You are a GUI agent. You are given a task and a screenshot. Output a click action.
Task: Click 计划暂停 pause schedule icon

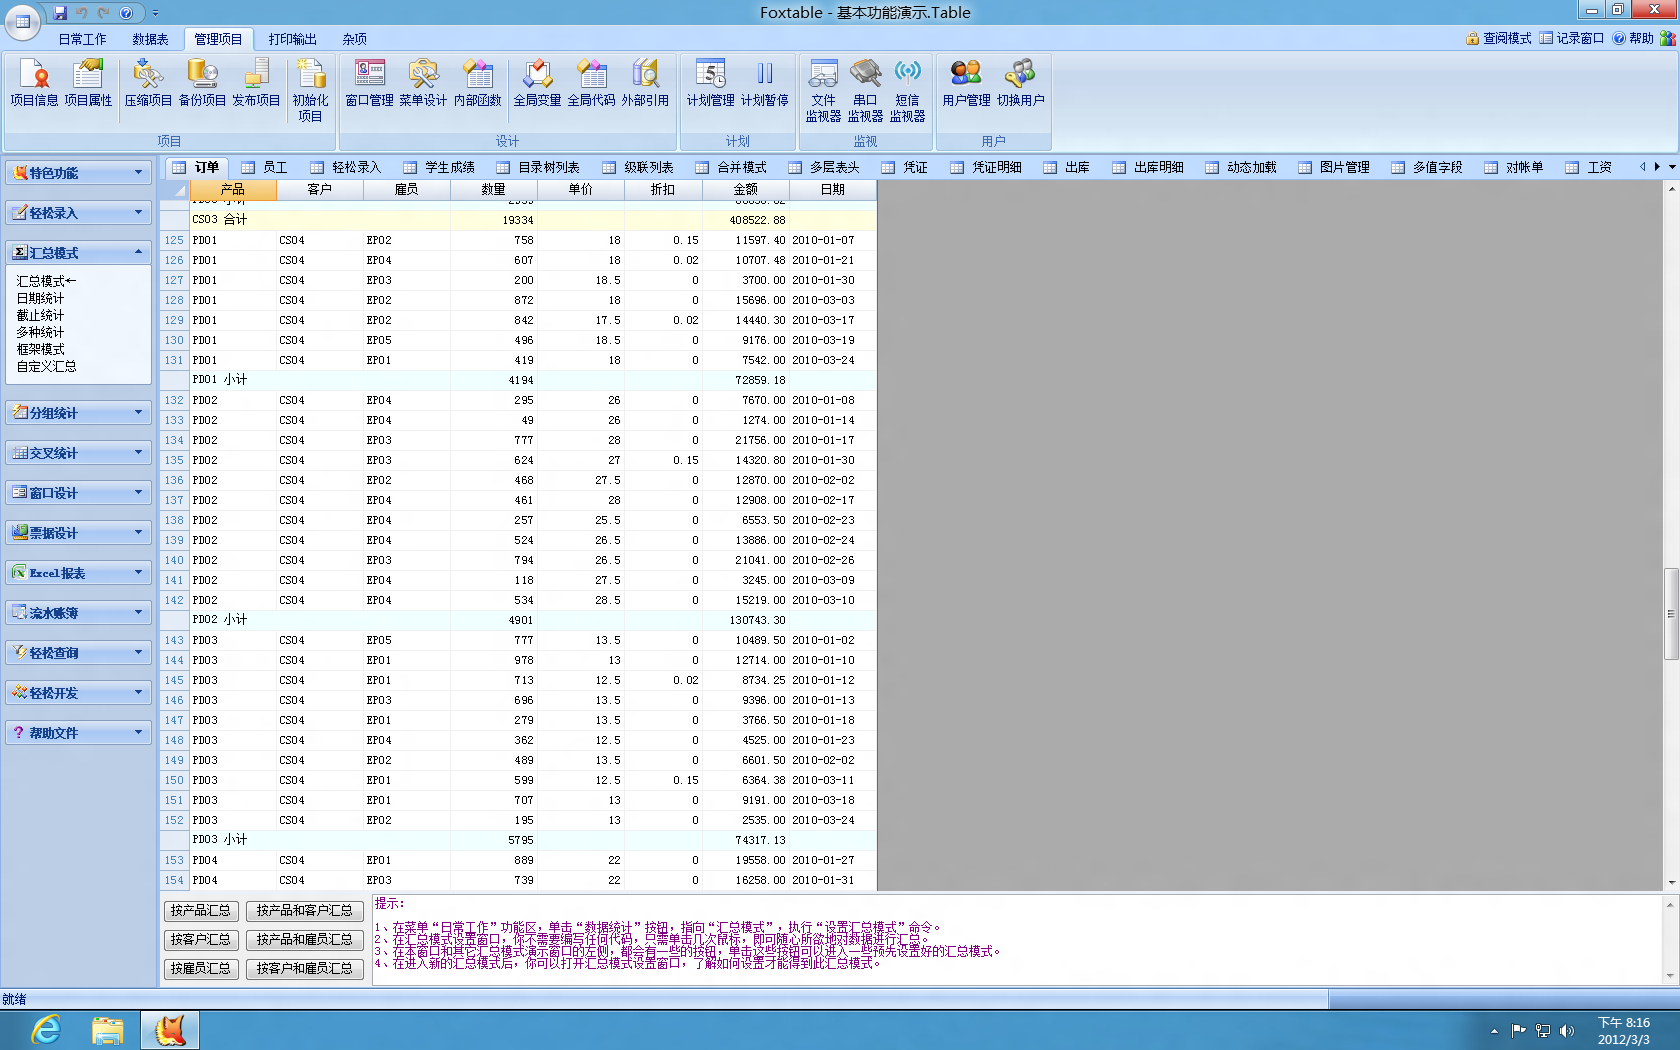764,82
